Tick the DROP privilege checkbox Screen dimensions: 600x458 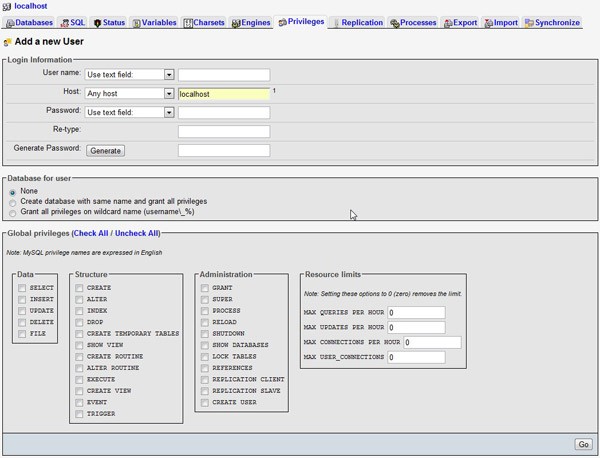(x=79, y=322)
